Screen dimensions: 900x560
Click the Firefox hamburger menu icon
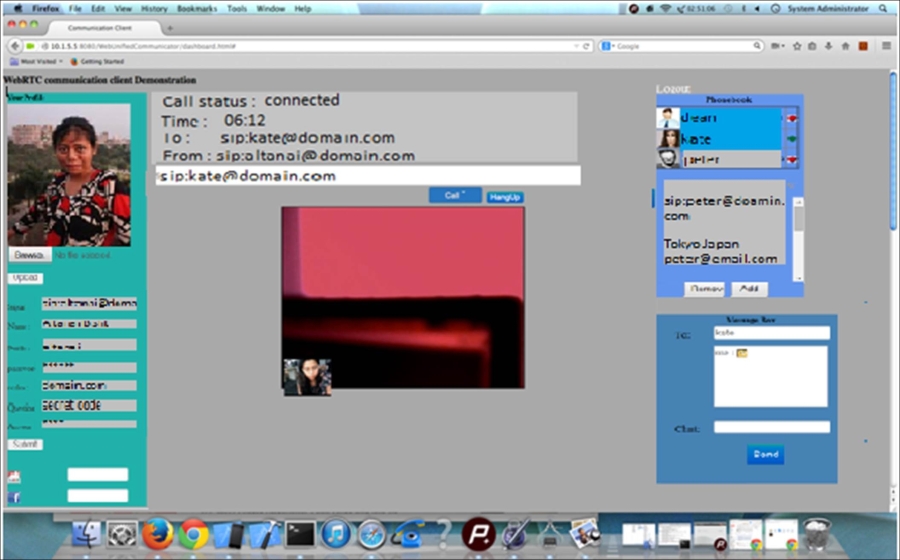(886, 46)
